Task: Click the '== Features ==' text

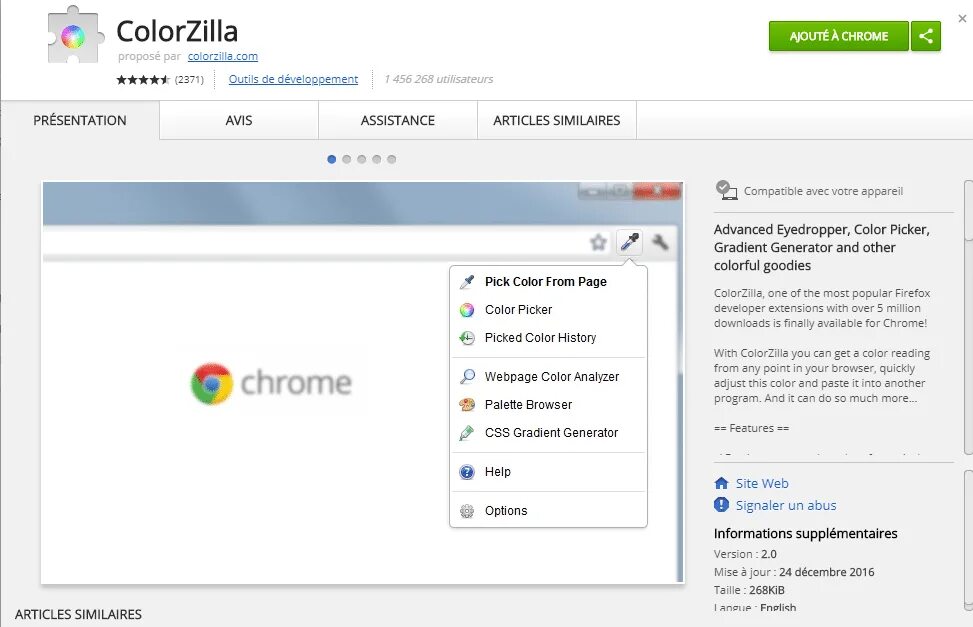Action: pyautogui.click(x=751, y=428)
